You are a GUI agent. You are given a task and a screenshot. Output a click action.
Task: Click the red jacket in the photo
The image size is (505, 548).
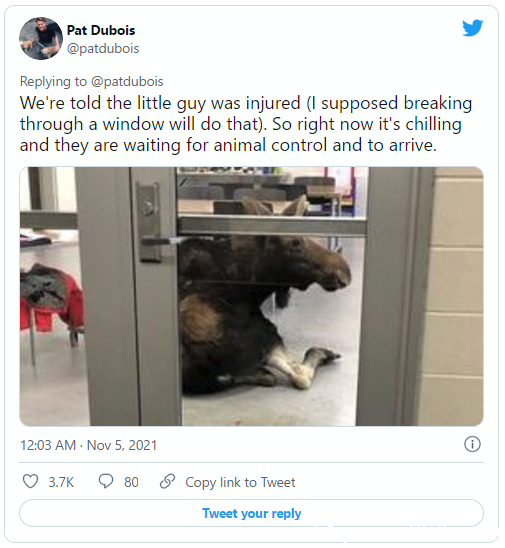52,299
